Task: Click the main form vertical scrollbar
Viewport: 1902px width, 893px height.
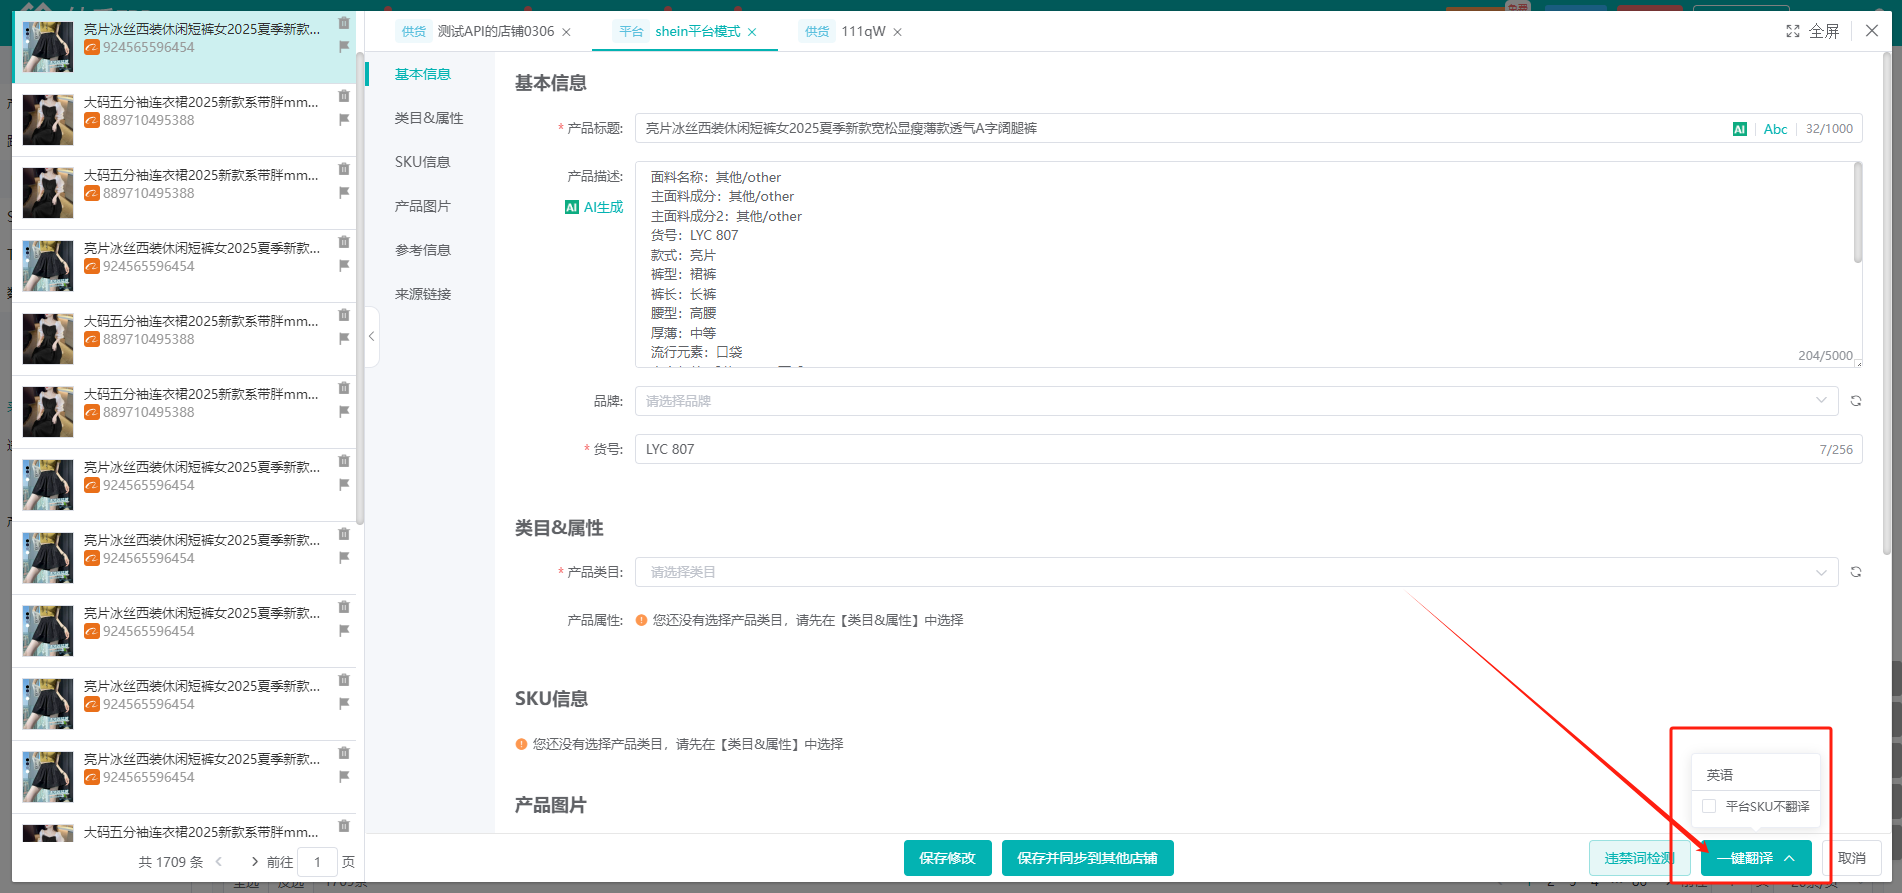Action: tap(1887, 304)
